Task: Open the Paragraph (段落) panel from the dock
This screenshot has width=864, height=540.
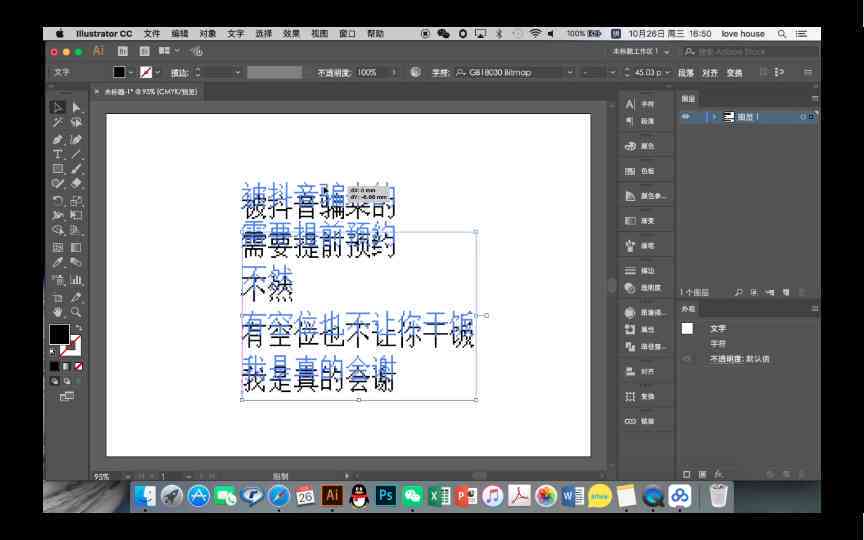Action: [641, 121]
